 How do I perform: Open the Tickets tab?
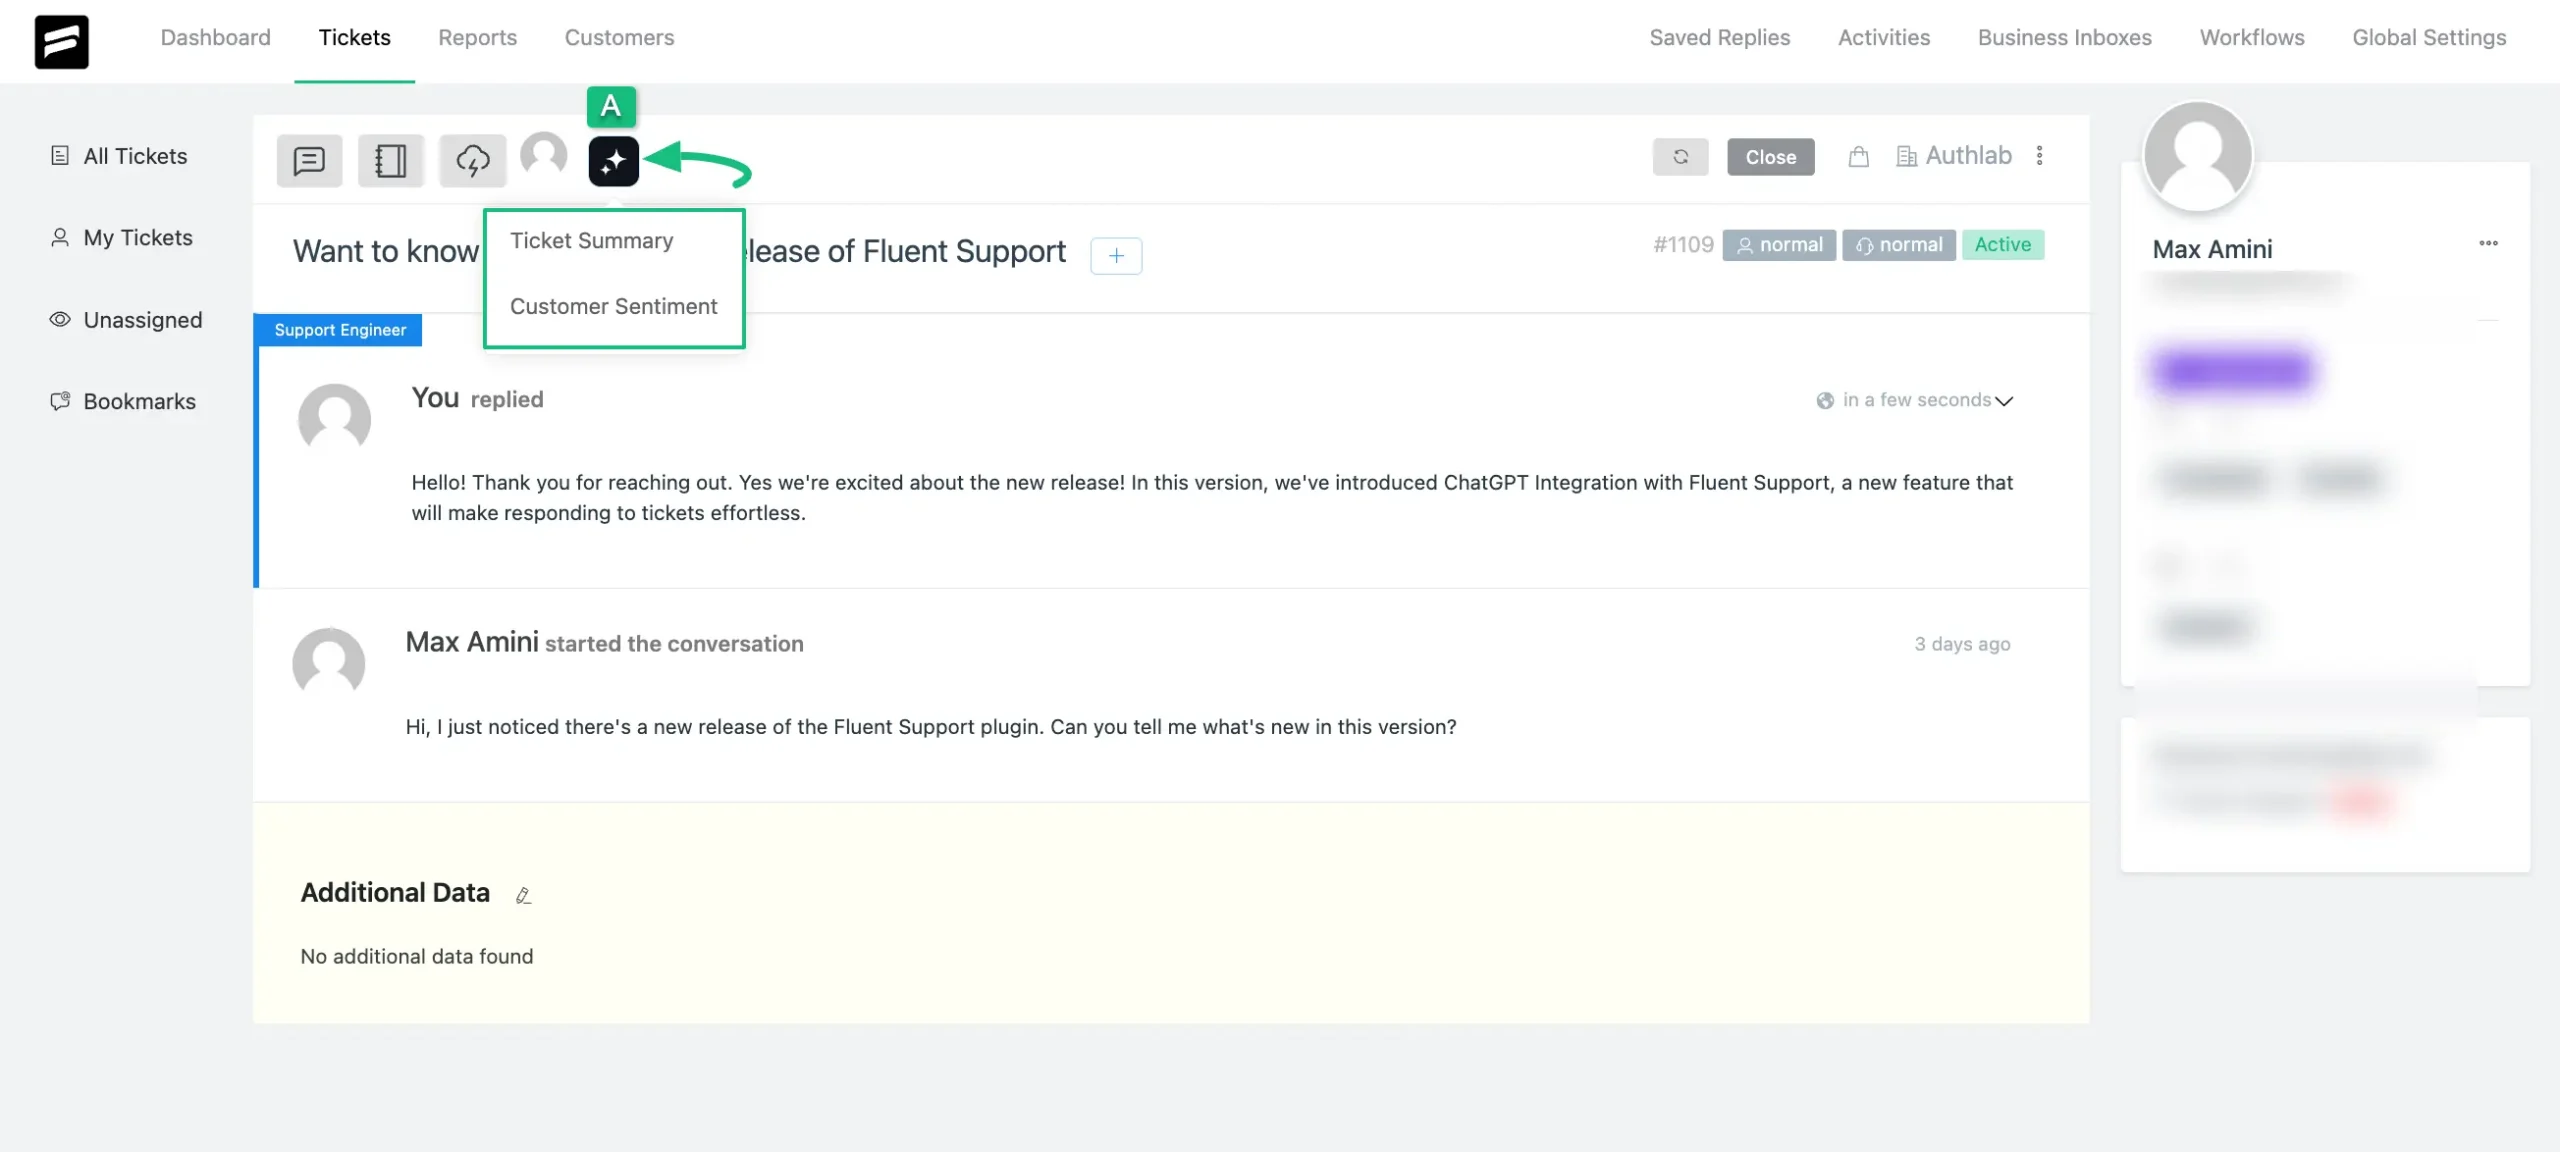(354, 37)
